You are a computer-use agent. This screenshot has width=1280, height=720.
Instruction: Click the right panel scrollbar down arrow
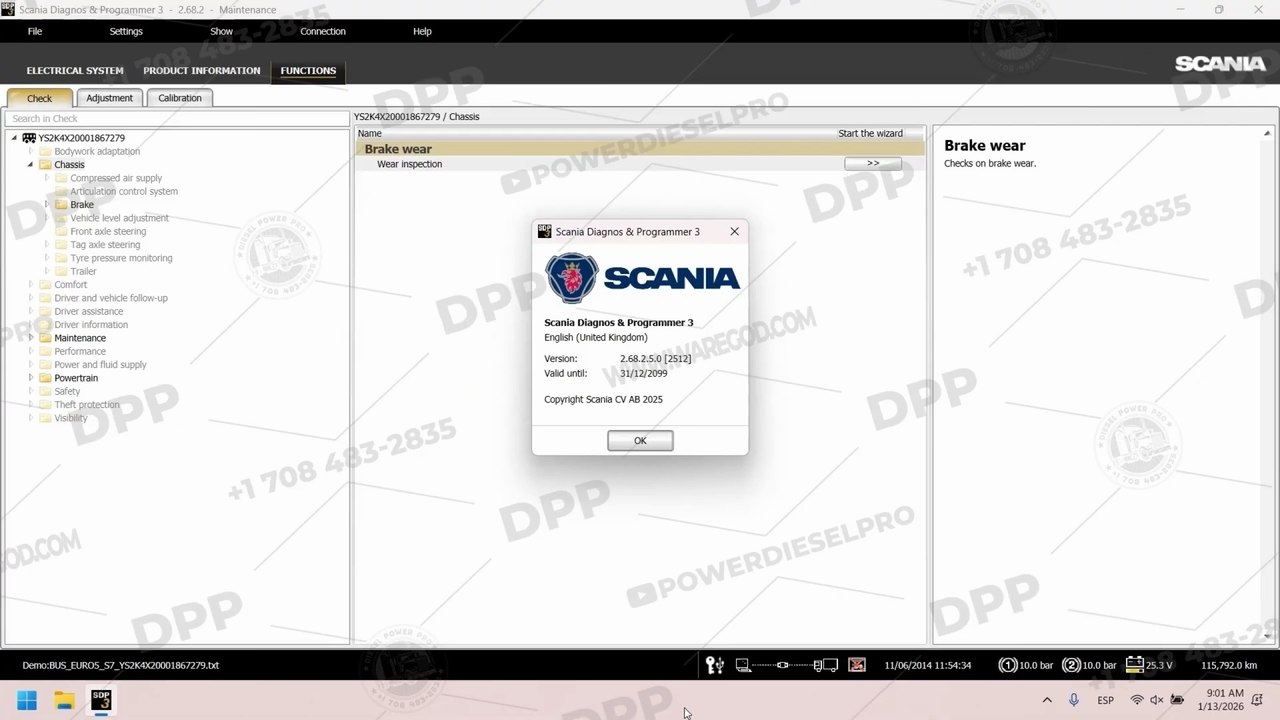point(1269,636)
